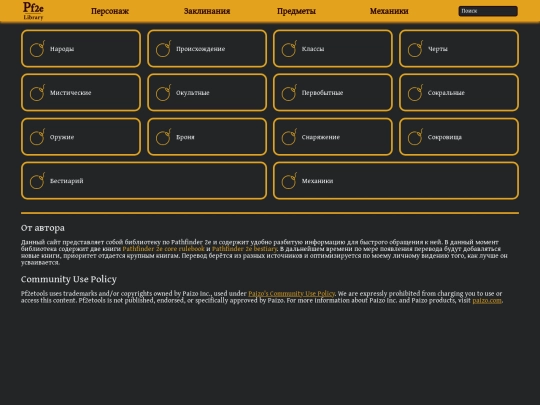Screen dimensions: 540x405
Task: Open Paizo's Community Use Policy link
Action: click(292, 293)
